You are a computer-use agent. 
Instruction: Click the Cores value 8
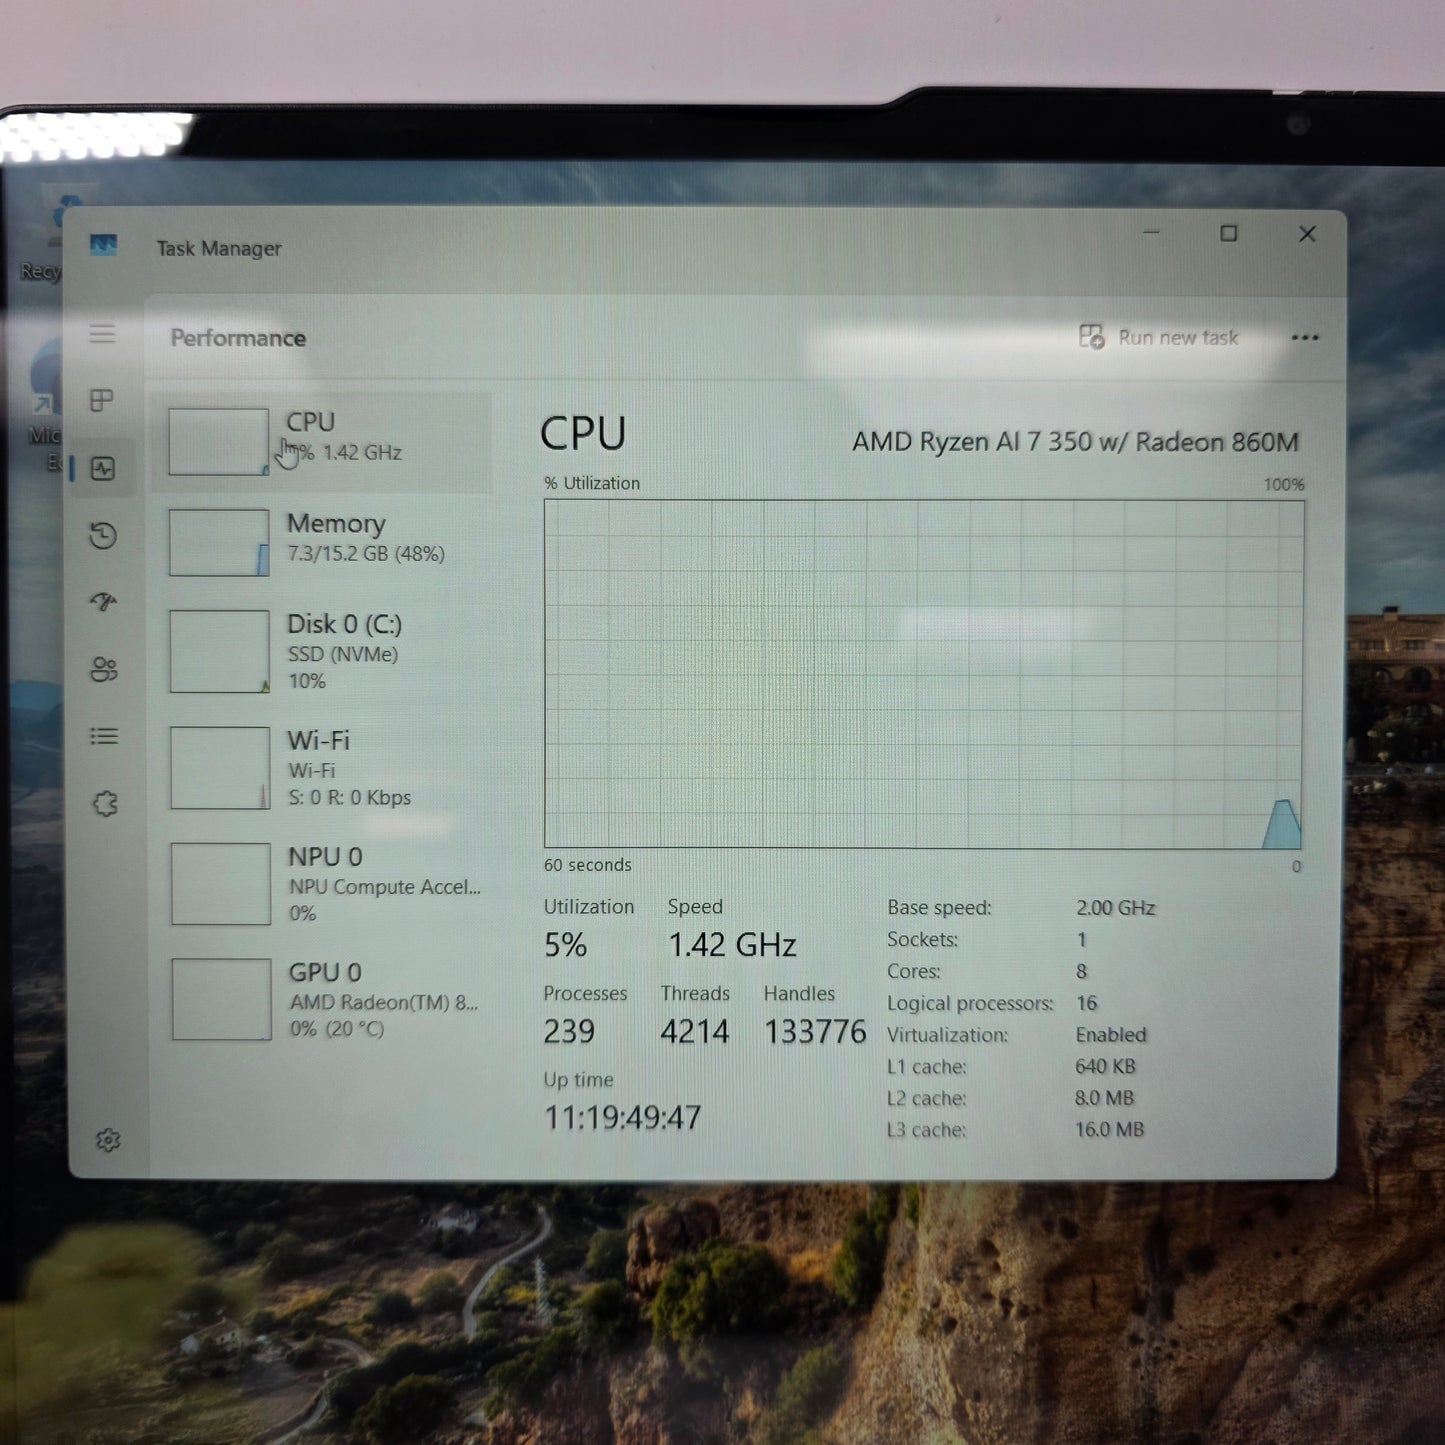coord(1081,971)
